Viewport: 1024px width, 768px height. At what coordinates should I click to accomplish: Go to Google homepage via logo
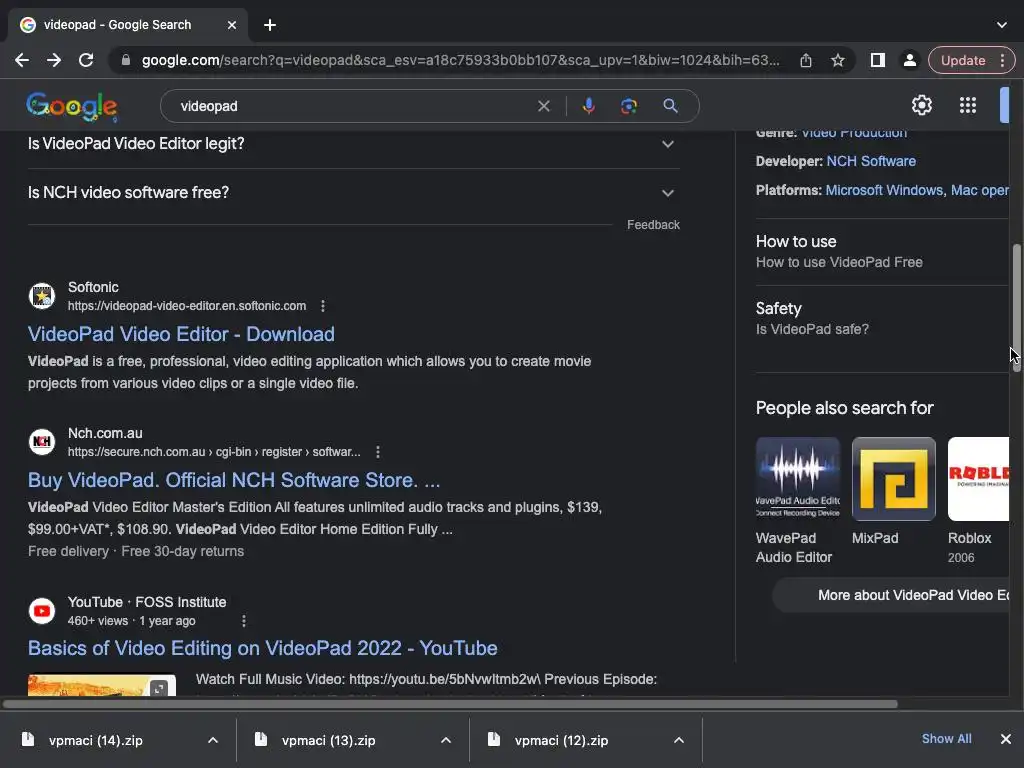[x=72, y=106]
